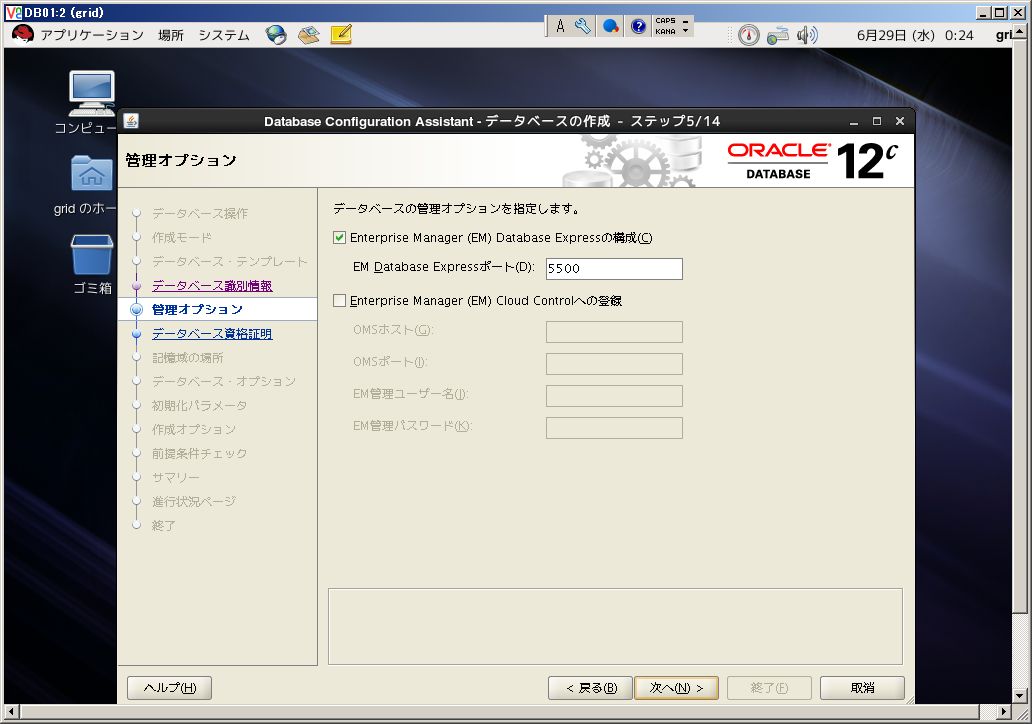The image size is (1032, 724).
Task: Open the grid home folder desktop icon
Action: coord(91,172)
